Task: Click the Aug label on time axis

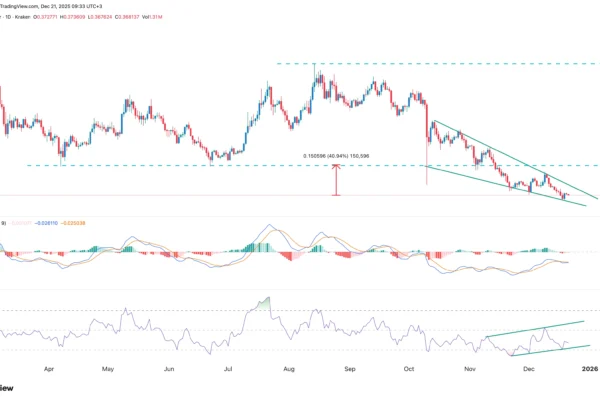Action: point(290,368)
